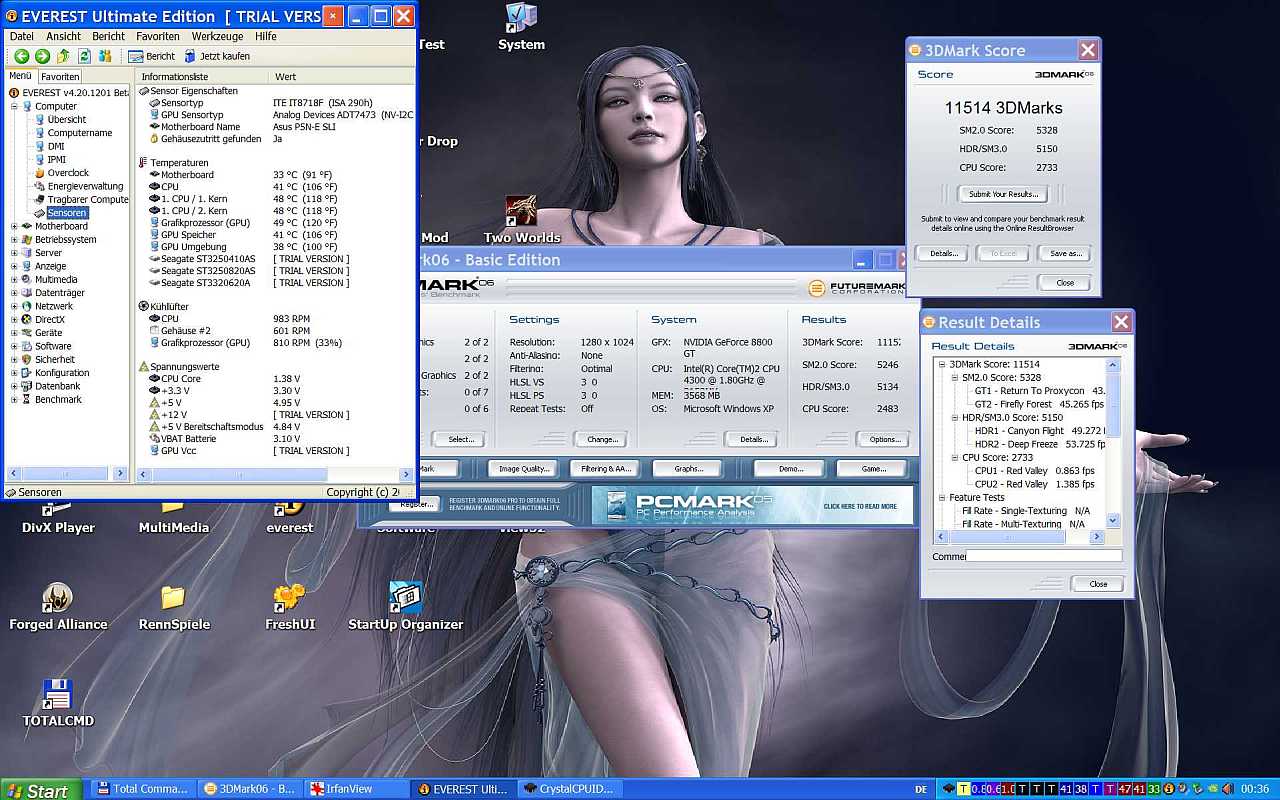1280x800 pixels.
Task: Click the PCMark05 banner ad
Action: (x=752, y=505)
